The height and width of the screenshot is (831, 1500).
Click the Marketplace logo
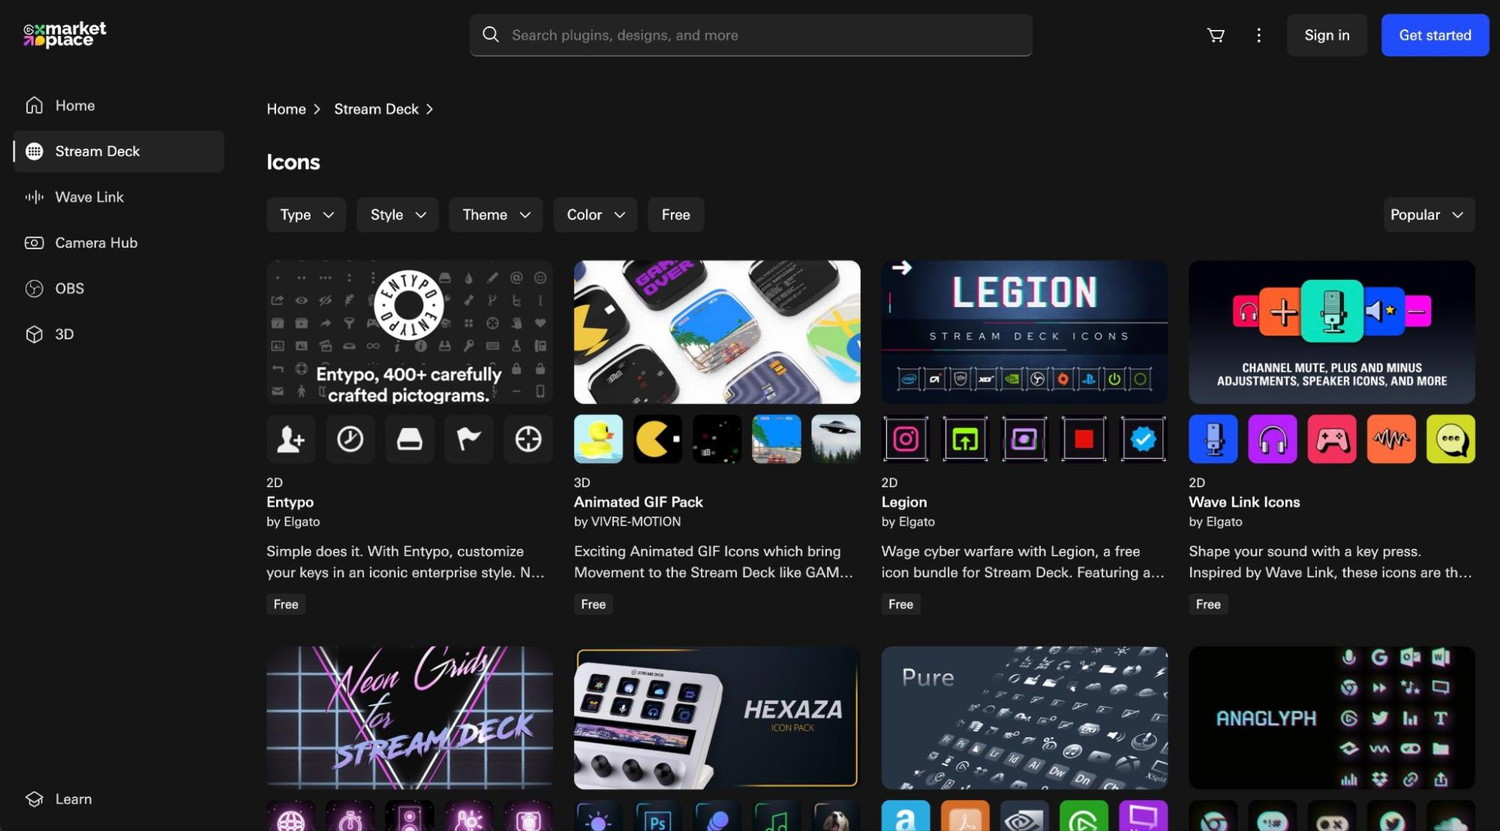click(x=65, y=35)
